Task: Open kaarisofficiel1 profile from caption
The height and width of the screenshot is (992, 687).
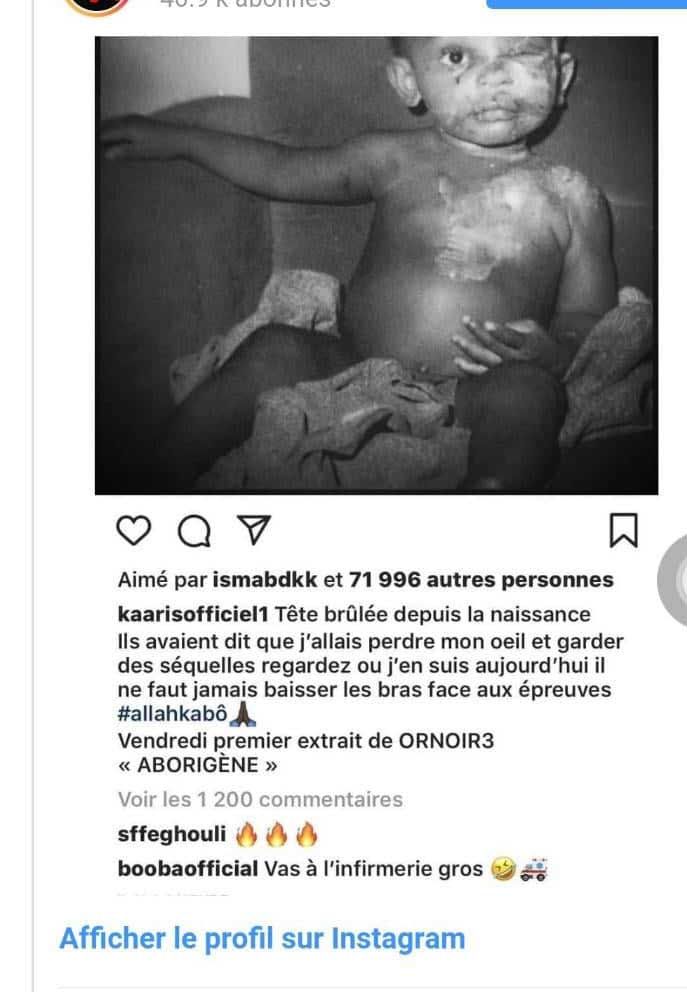Action: (x=193, y=614)
